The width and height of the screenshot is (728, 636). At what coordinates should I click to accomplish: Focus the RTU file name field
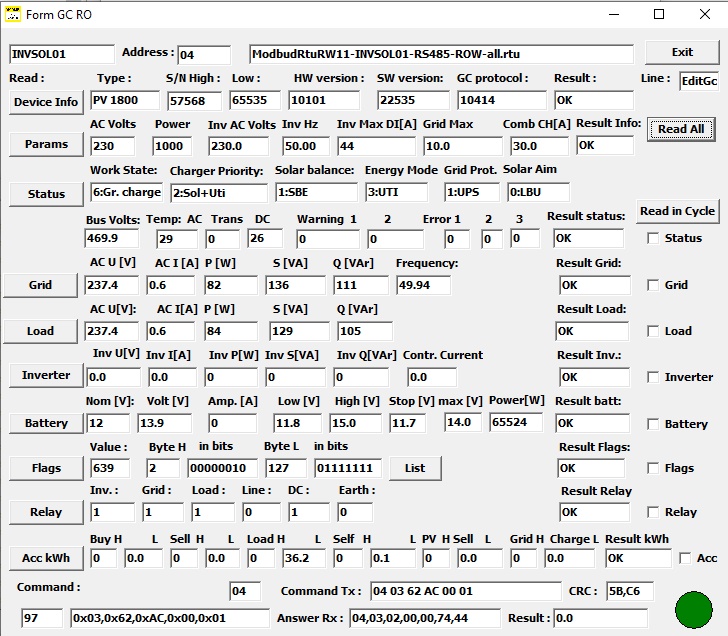click(441, 54)
